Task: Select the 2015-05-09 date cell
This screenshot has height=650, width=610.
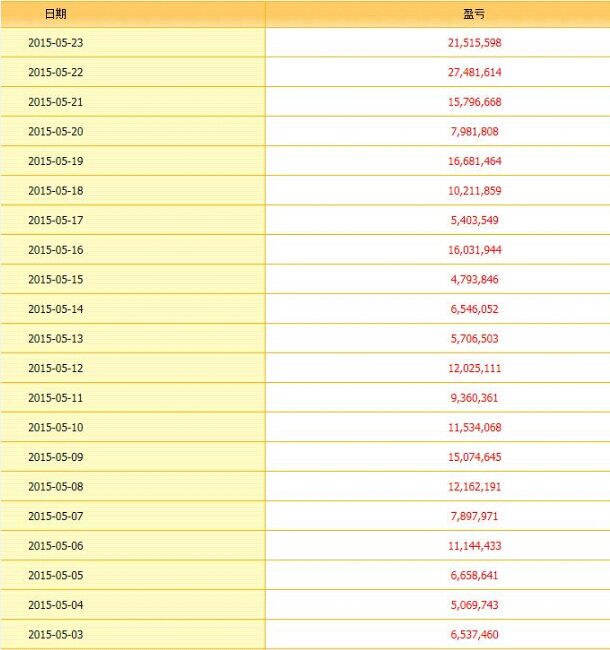Action: point(55,457)
